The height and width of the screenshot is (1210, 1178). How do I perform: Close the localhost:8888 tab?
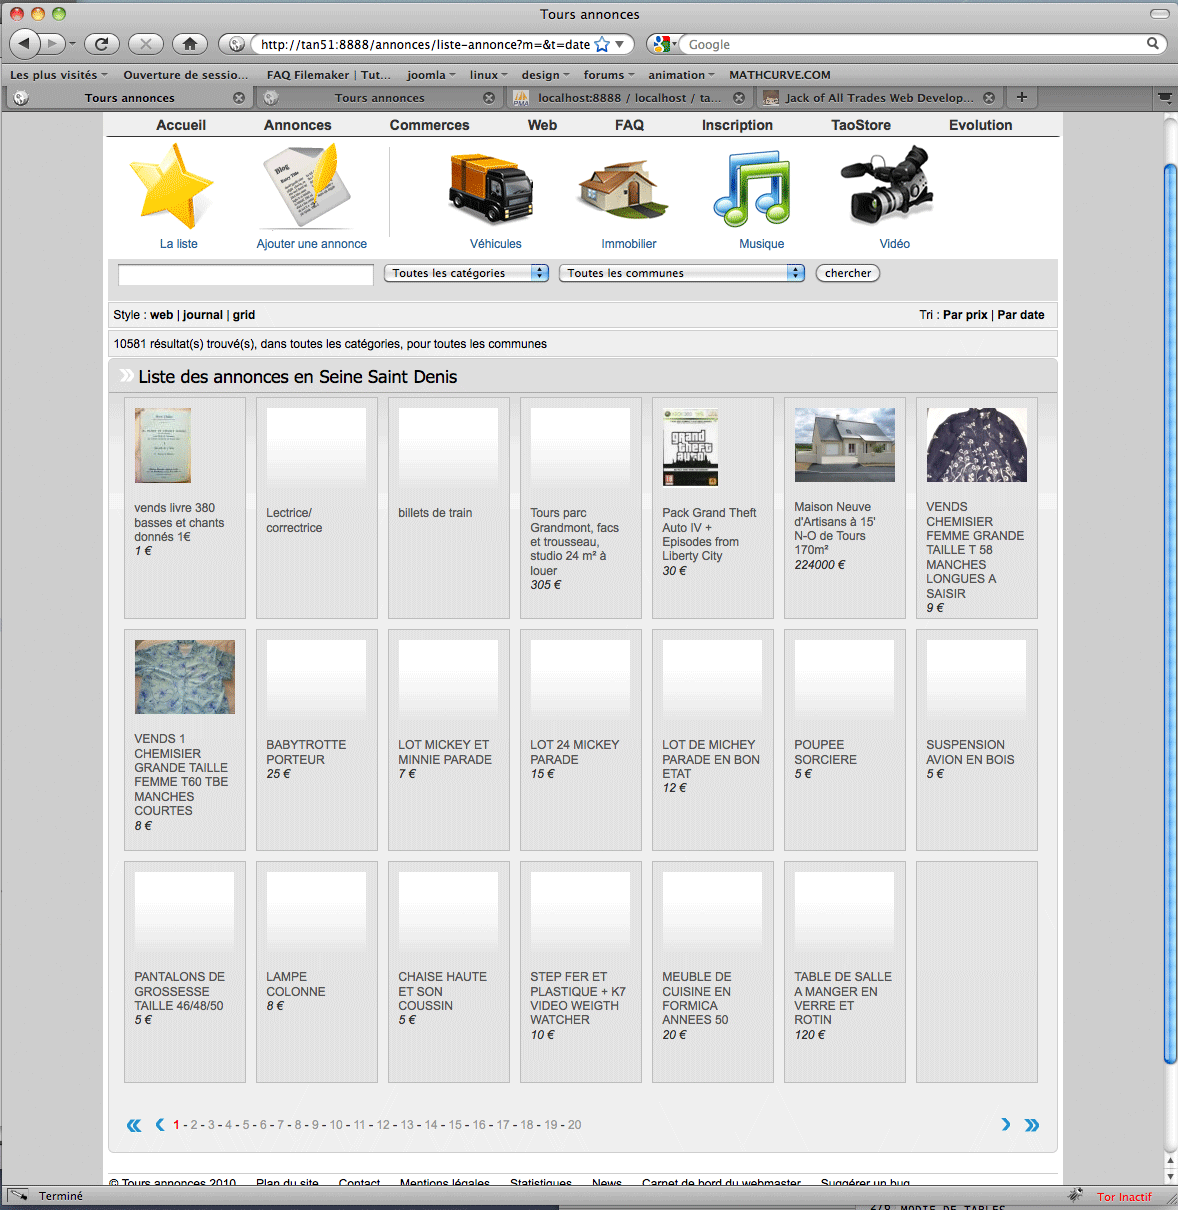(x=739, y=98)
